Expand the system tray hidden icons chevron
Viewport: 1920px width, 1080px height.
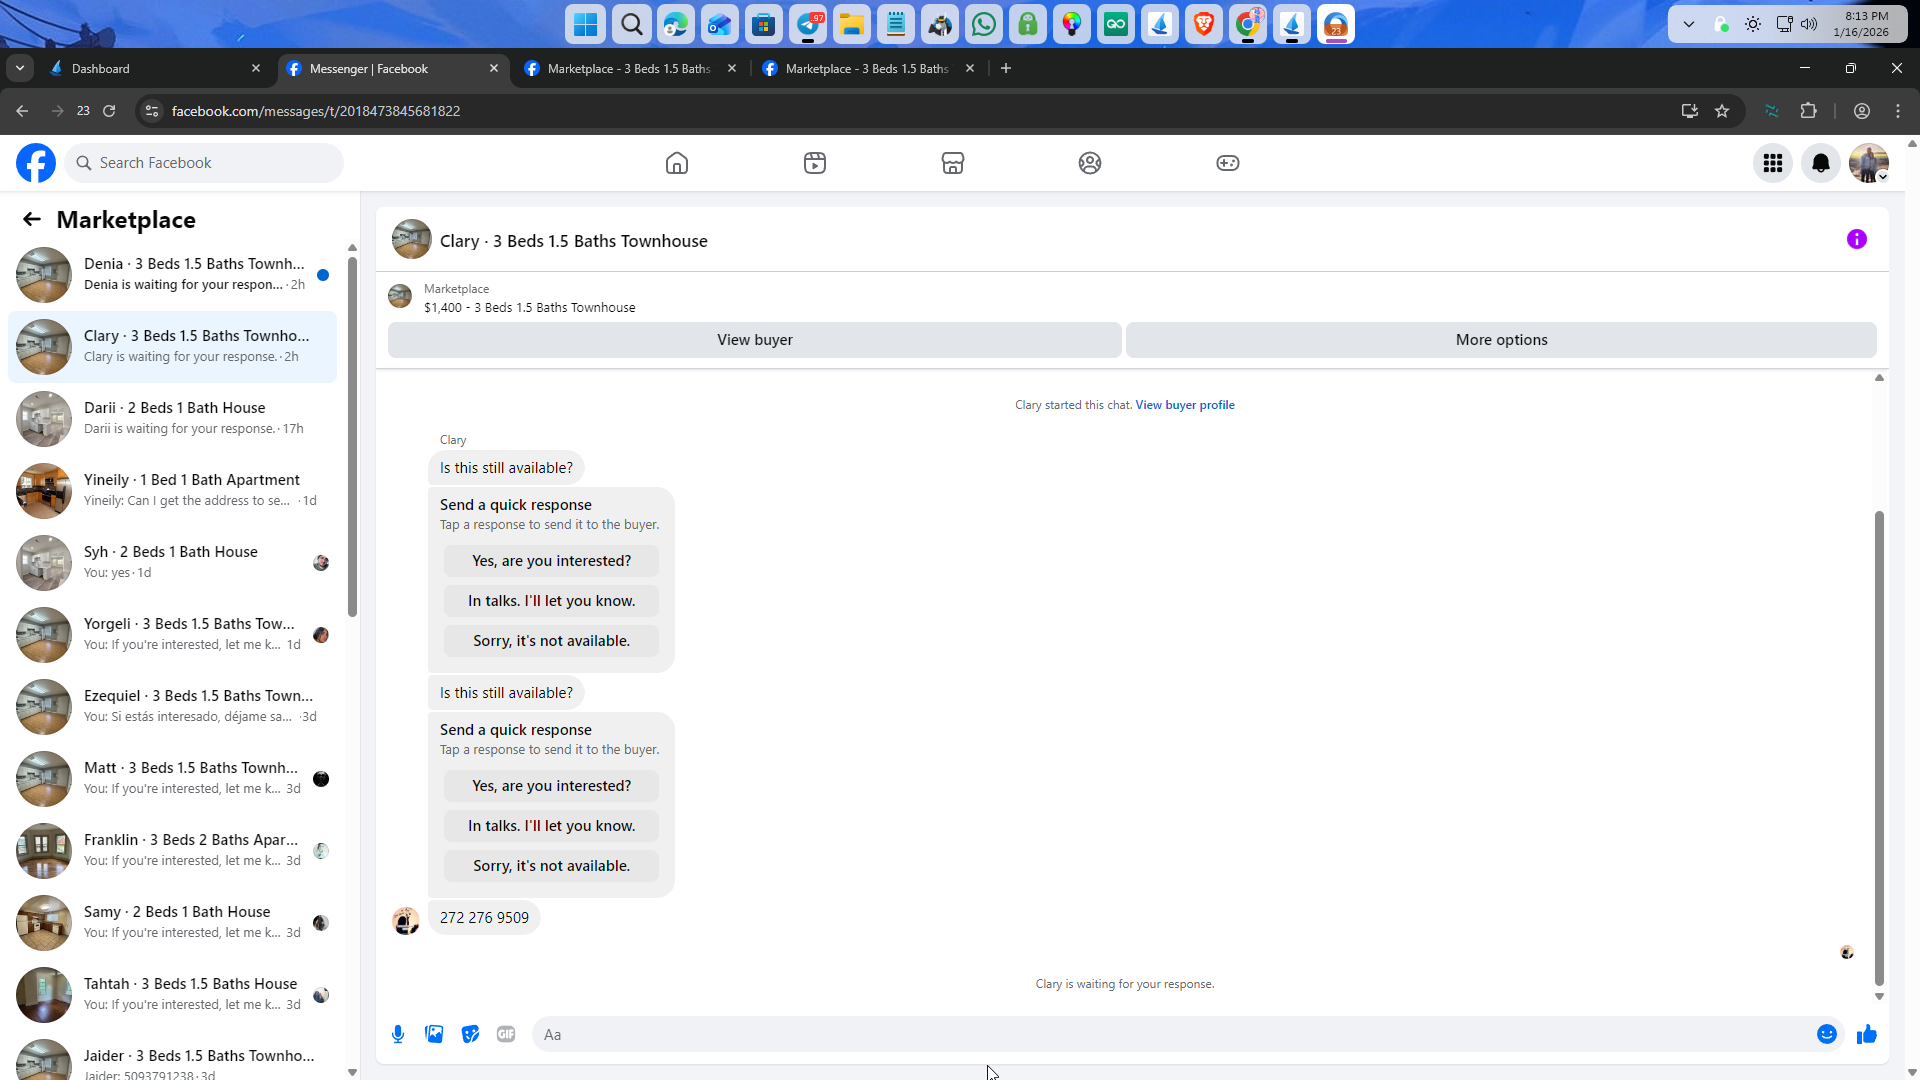click(1688, 24)
